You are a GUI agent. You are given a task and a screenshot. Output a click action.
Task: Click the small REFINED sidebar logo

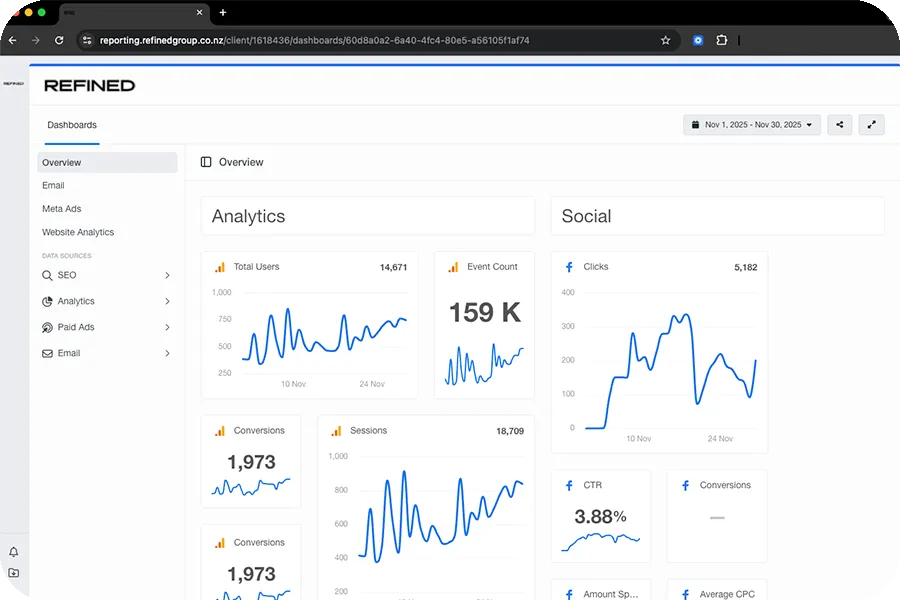click(x=14, y=84)
